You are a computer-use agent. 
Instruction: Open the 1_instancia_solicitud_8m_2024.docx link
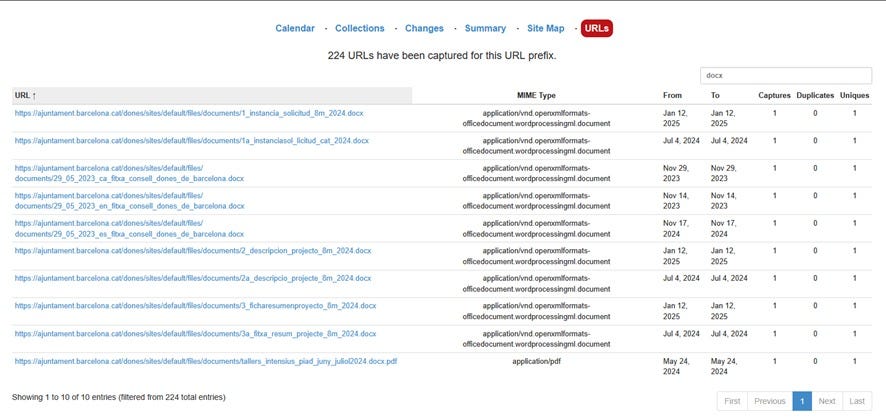189,113
